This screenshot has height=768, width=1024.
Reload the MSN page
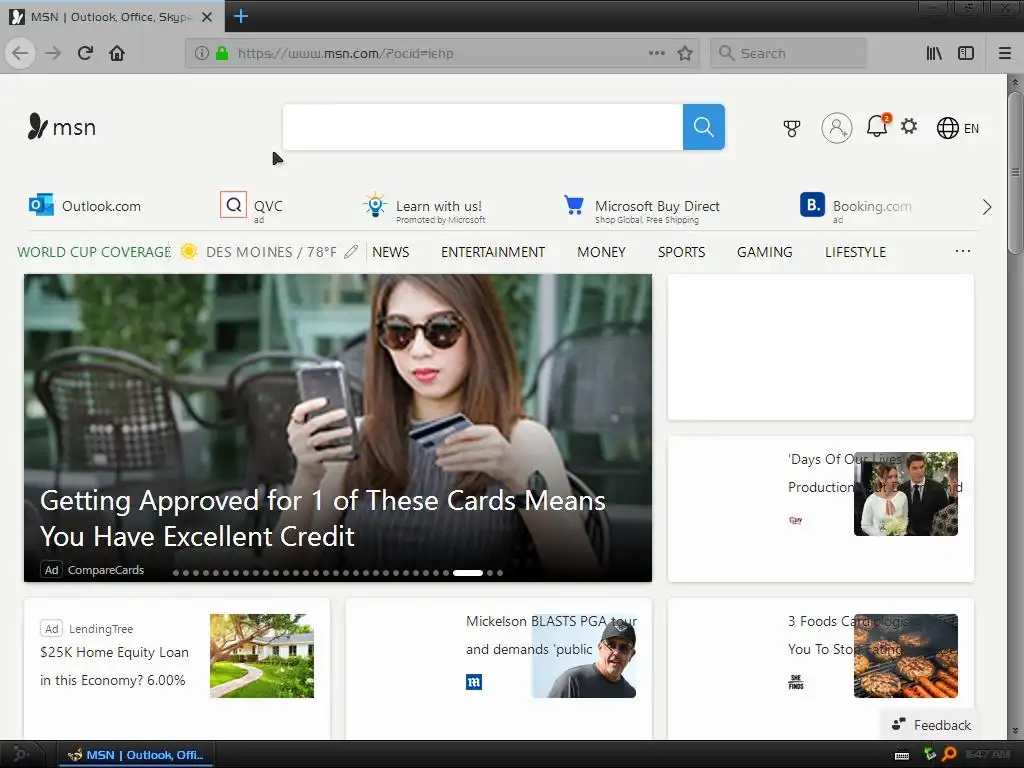click(x=85, y=53)
